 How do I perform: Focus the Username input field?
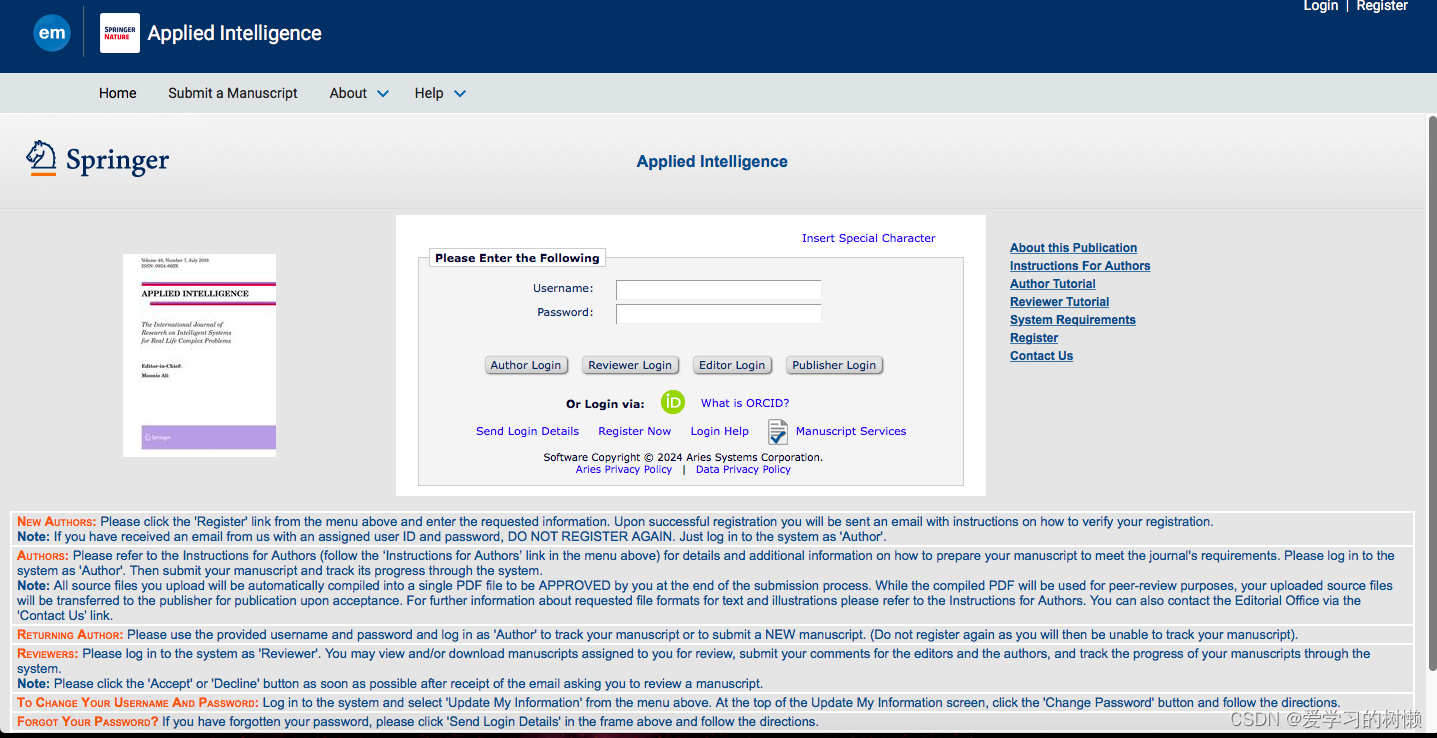pyautogui.click(x=718, y=290)
